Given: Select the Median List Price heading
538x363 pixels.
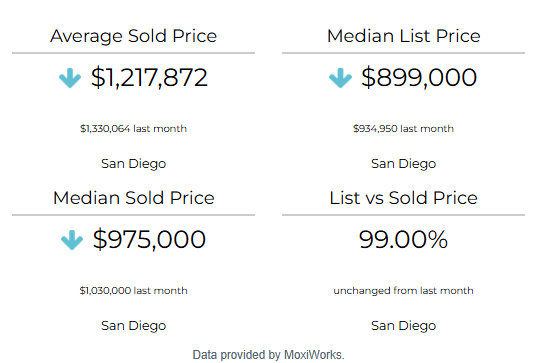Looking at the screenshot, I should click(x=404, y=36).
